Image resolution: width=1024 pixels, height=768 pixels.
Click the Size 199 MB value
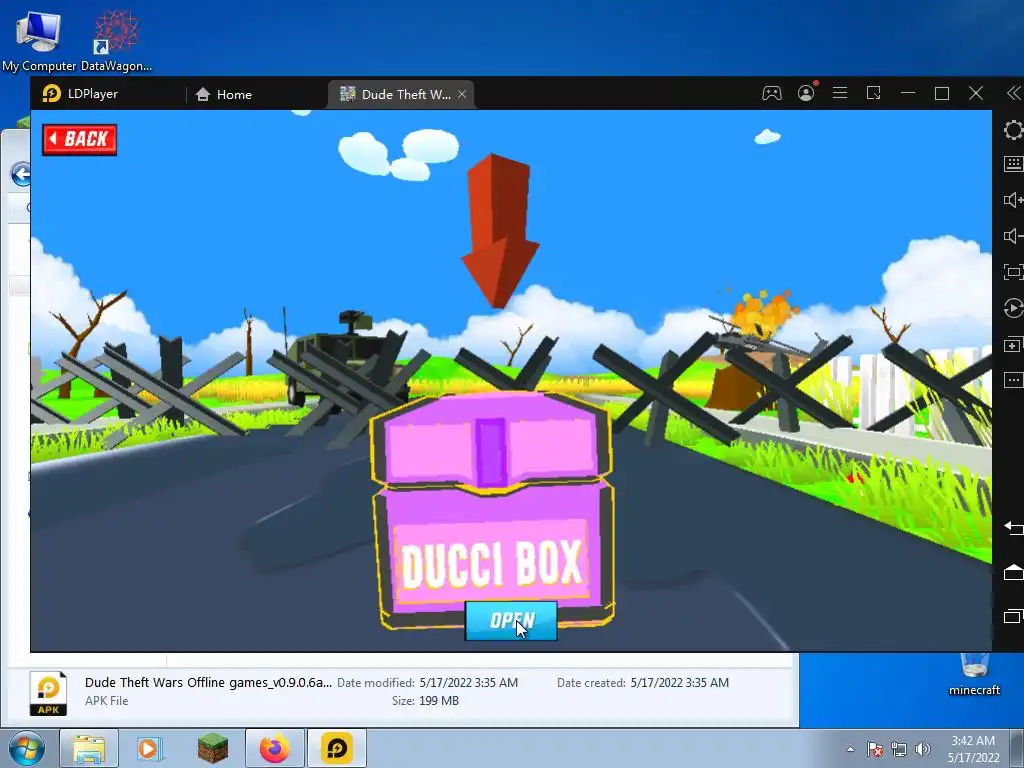tap(438, 701)
